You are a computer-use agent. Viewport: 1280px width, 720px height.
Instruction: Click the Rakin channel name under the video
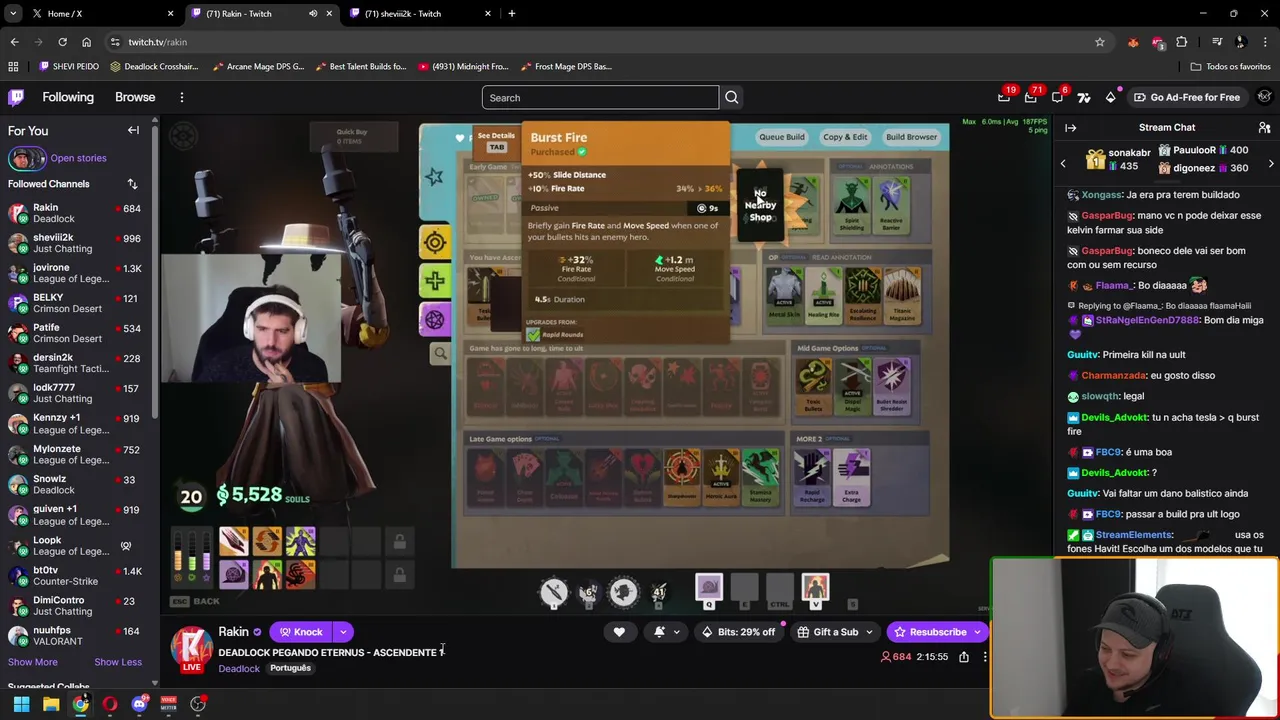[x=233, y=632]
